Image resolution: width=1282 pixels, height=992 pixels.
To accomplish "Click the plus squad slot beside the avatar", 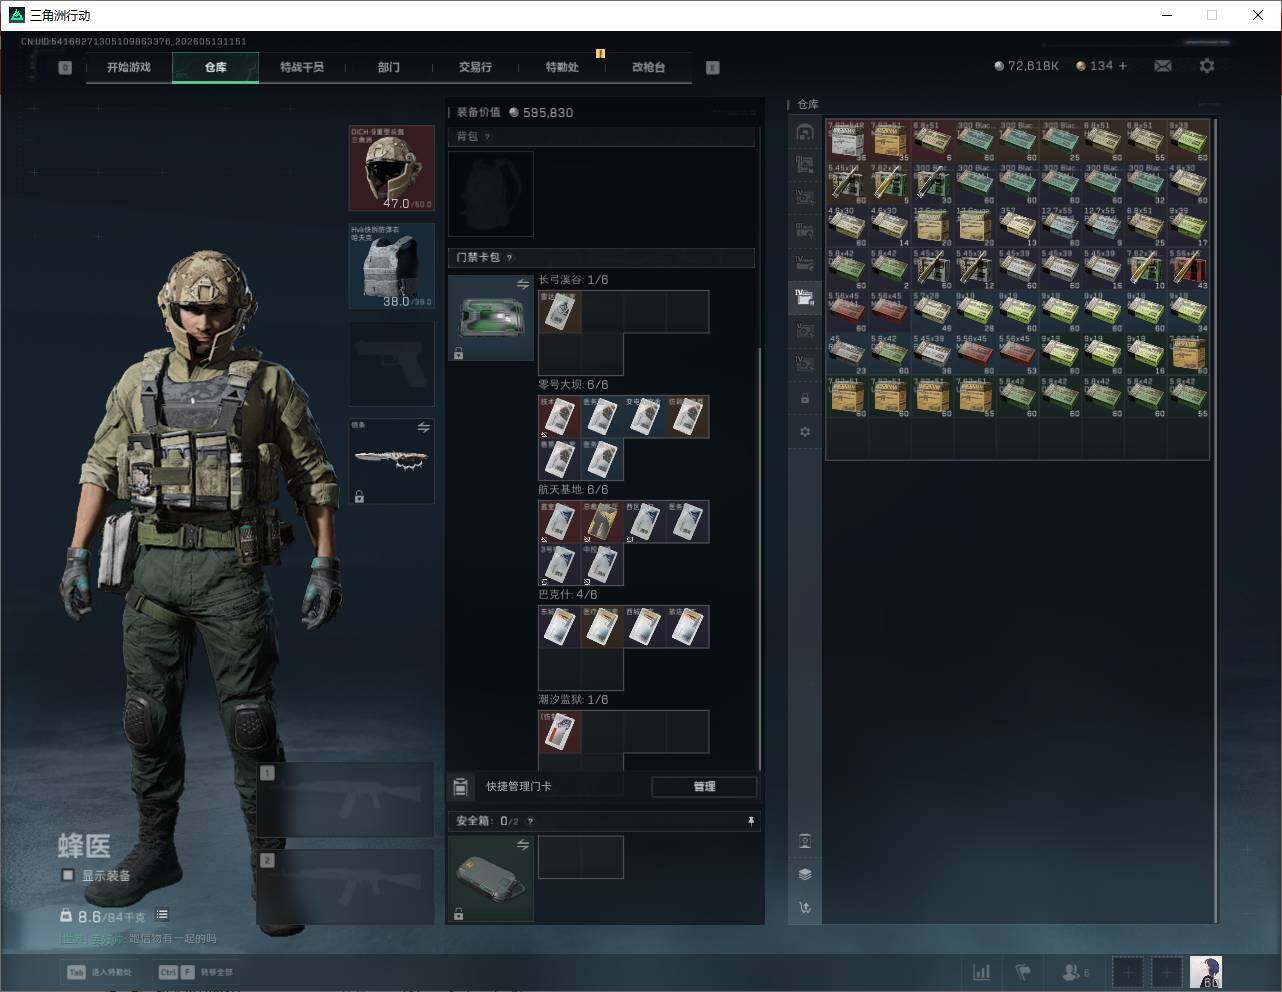I will (1167, 972).
